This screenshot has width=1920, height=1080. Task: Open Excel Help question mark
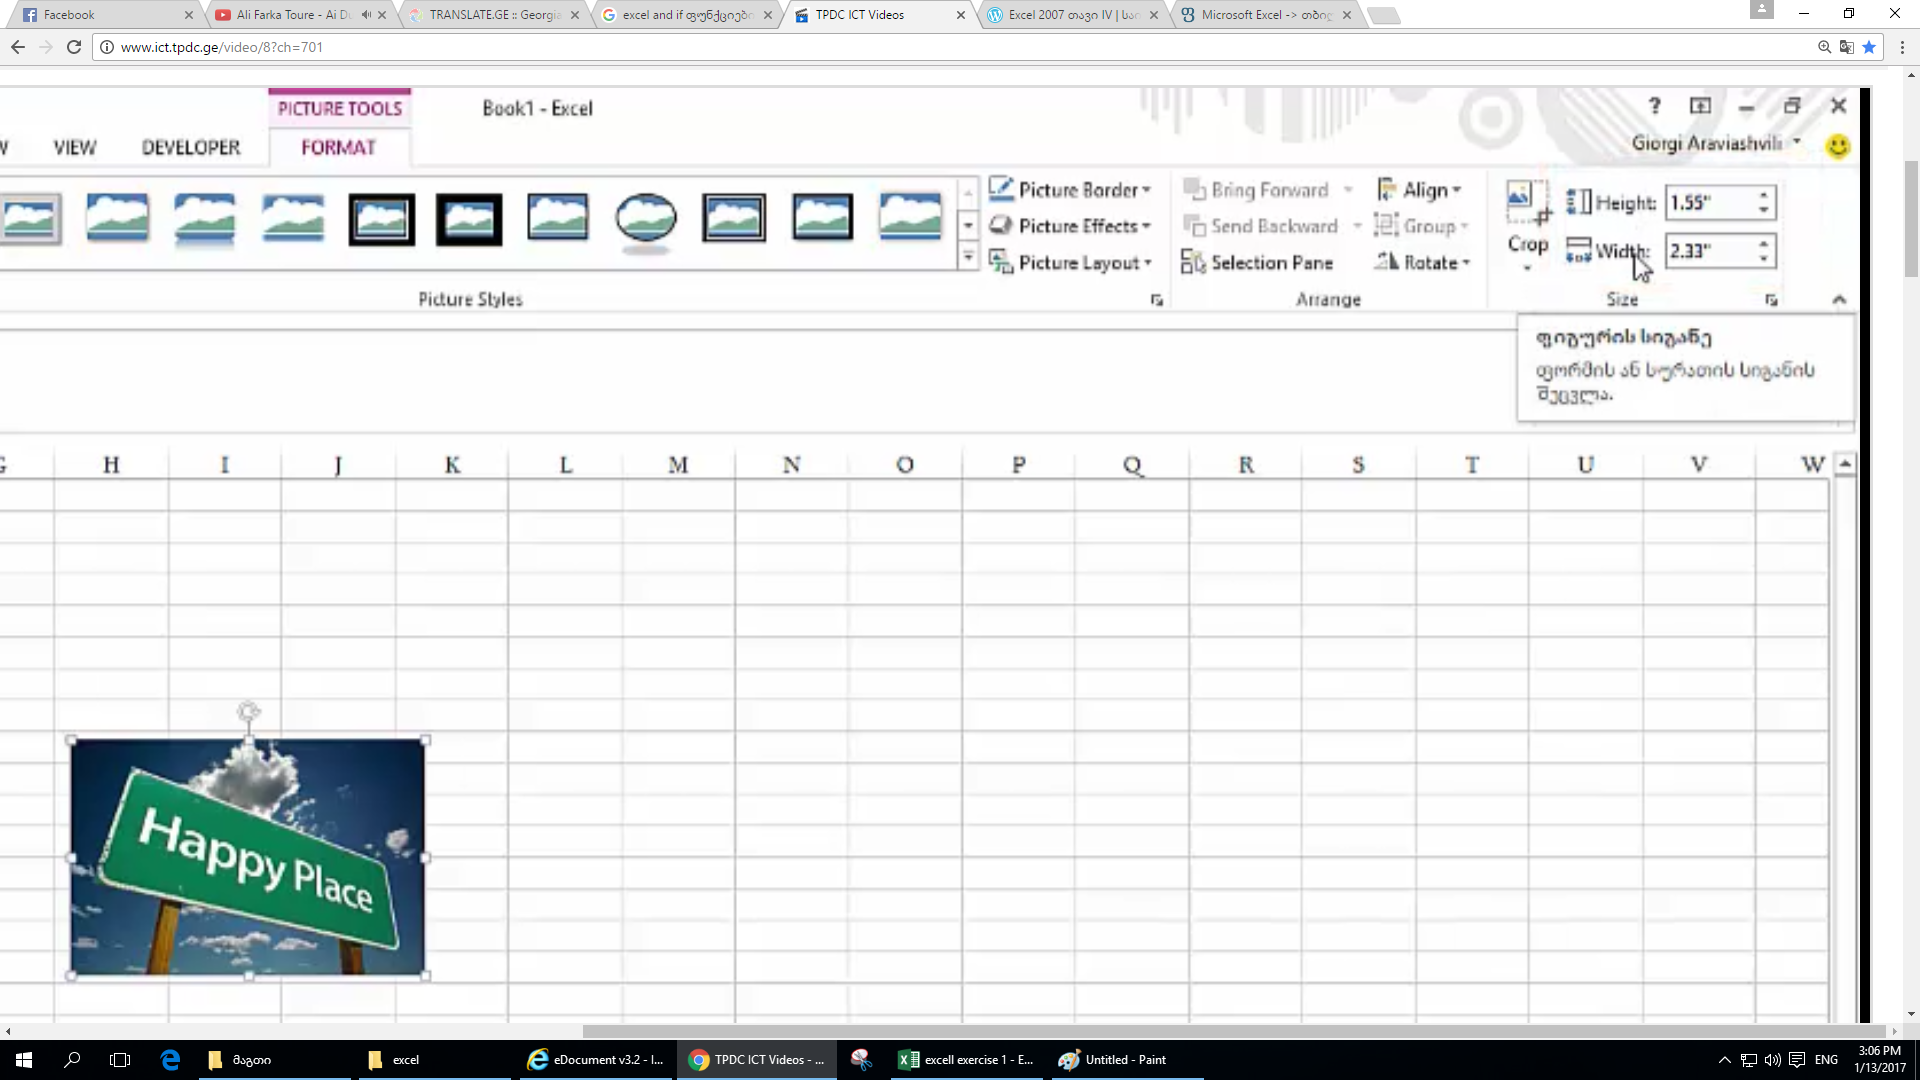coord(1654,106)
